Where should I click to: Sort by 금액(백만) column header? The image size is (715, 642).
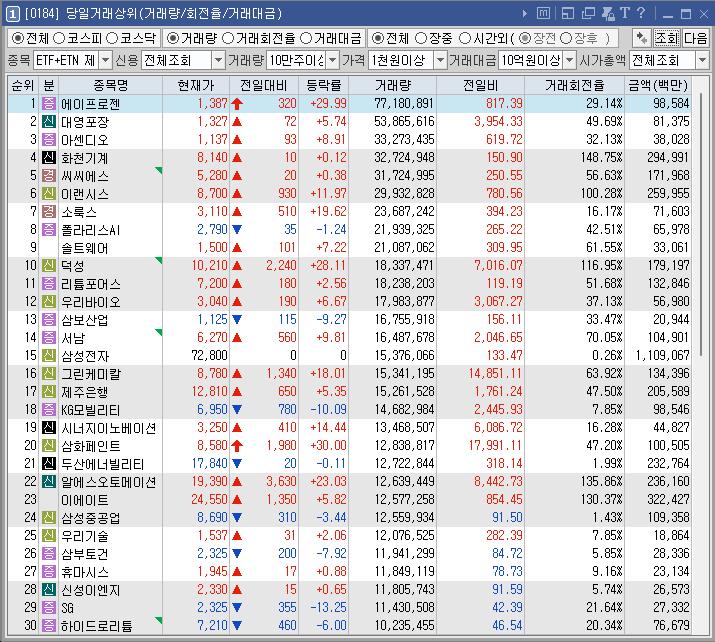tap(658, 85)
